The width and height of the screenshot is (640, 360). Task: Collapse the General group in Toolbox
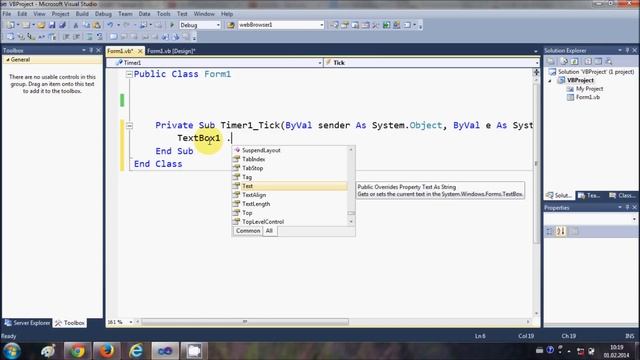click(x=8, y=60)
